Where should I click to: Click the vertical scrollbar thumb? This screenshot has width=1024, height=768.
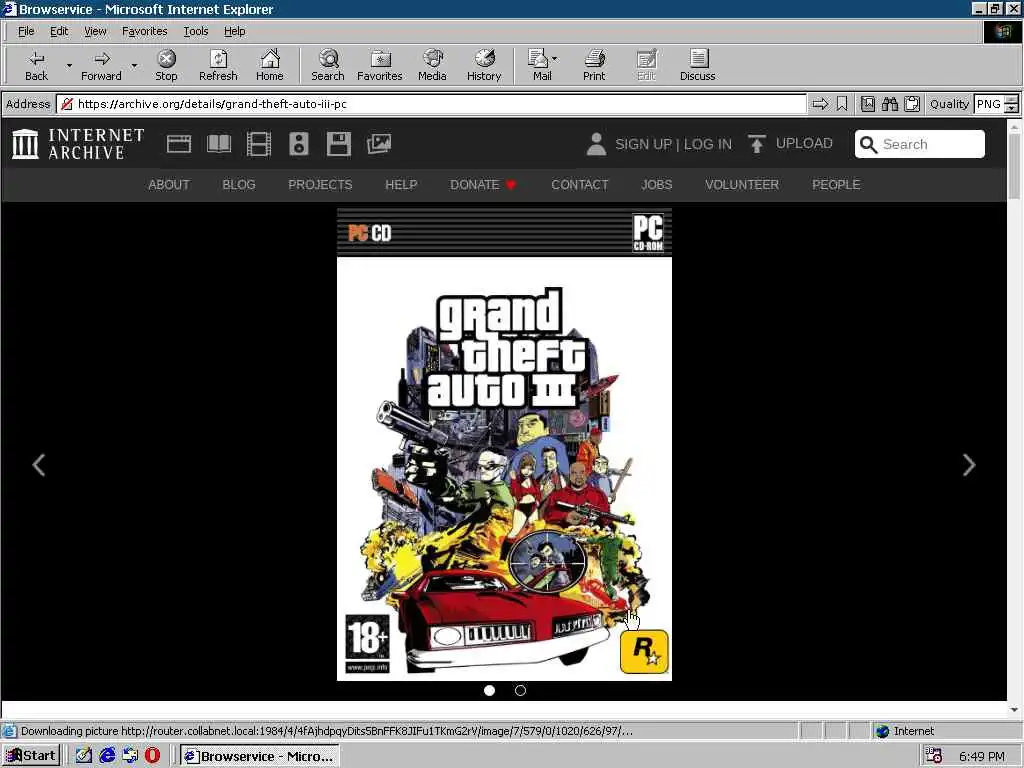point(1014,166)
